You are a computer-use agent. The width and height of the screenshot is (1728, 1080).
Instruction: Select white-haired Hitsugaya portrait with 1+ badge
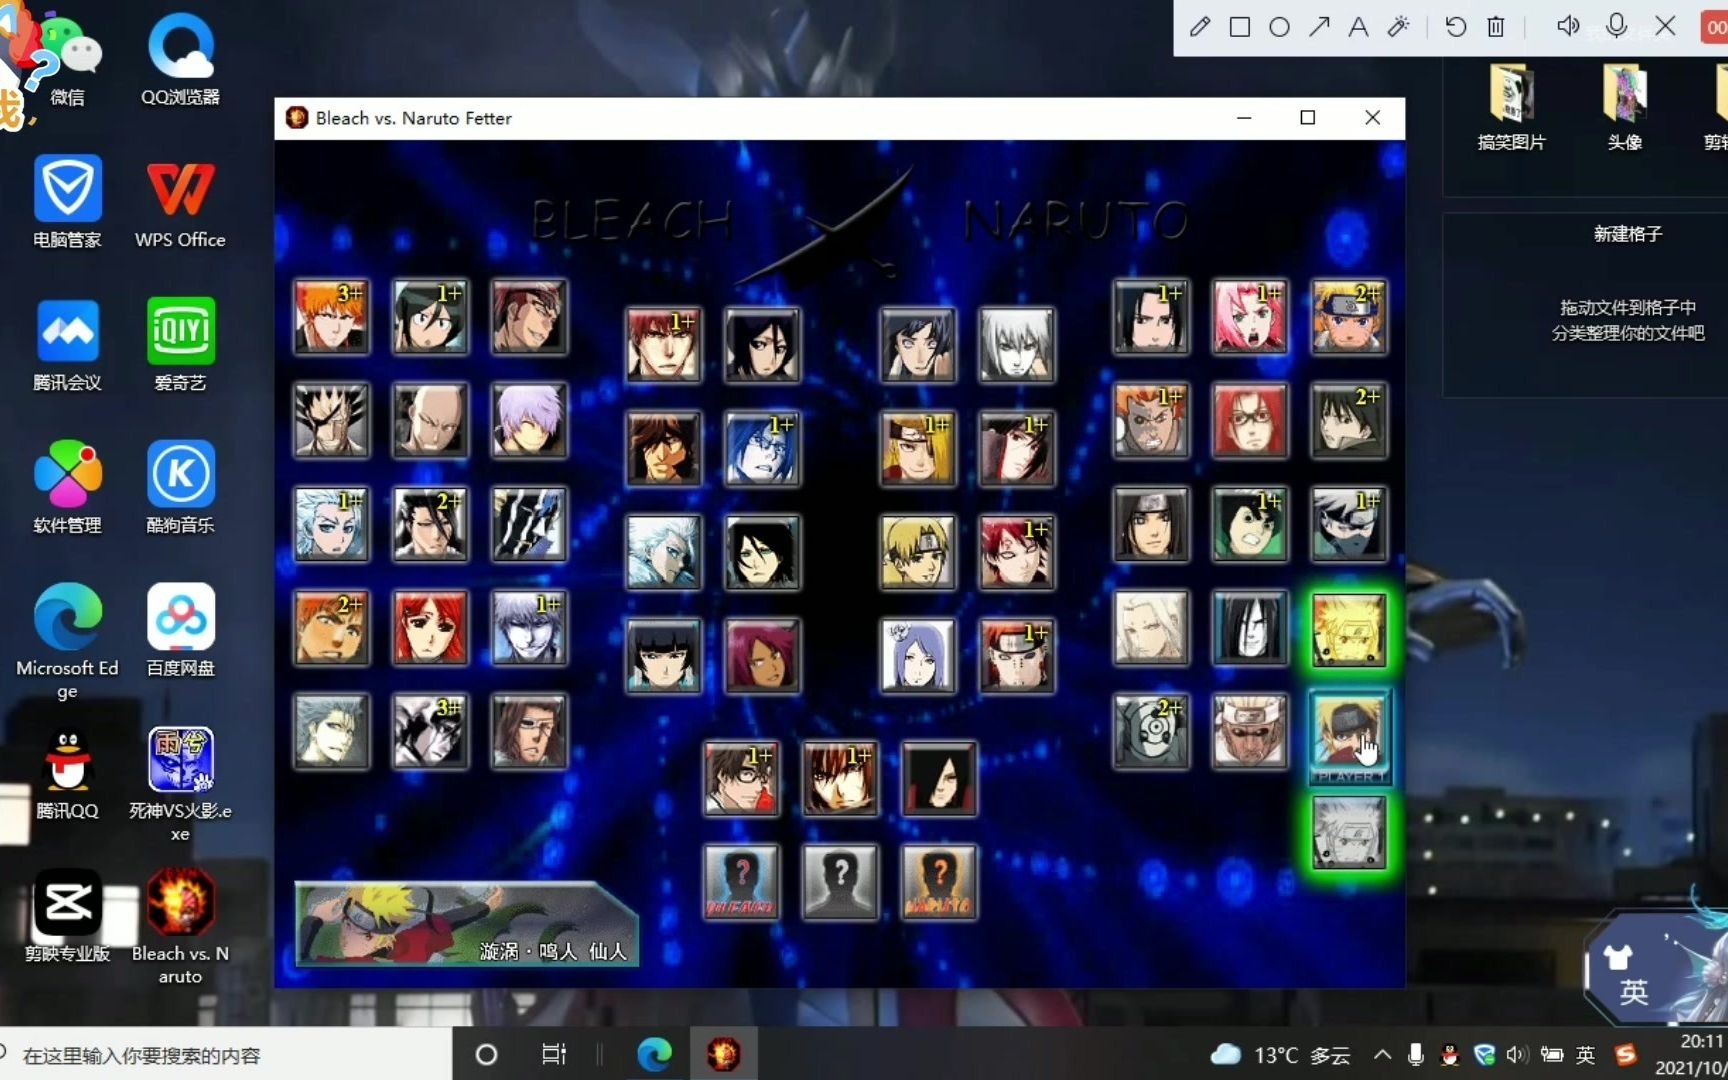point(331,525)
